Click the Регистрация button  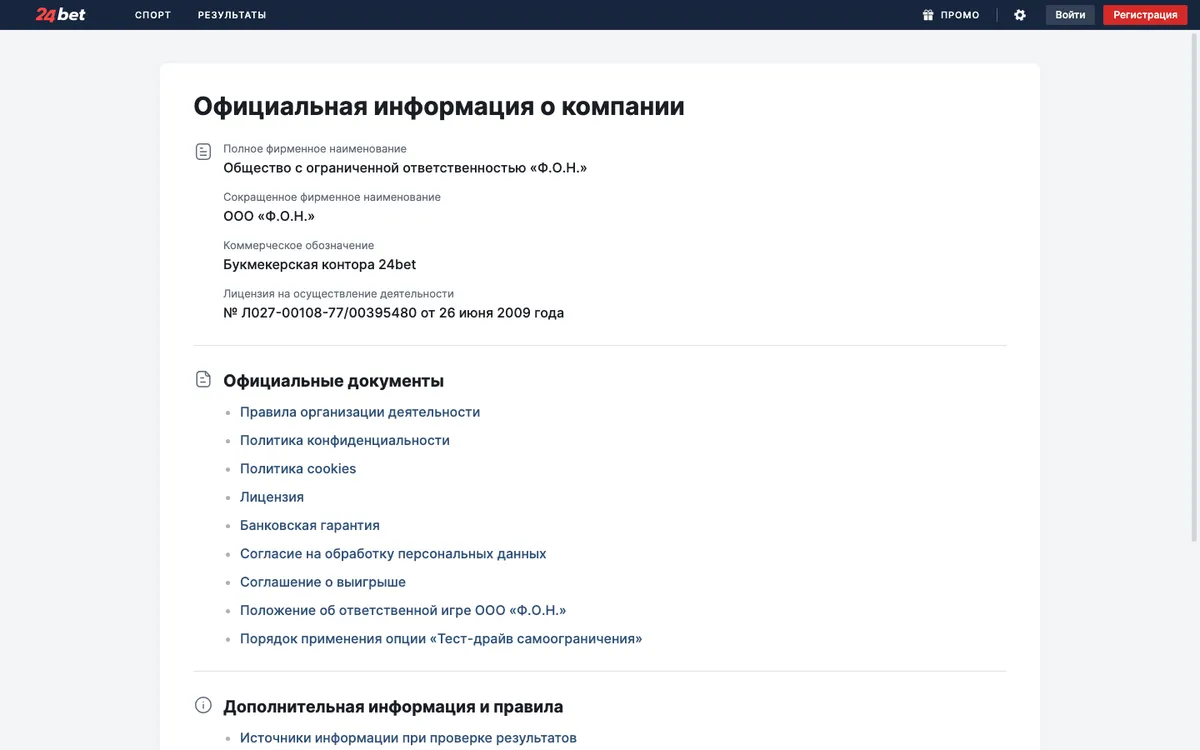[1145, 15]
